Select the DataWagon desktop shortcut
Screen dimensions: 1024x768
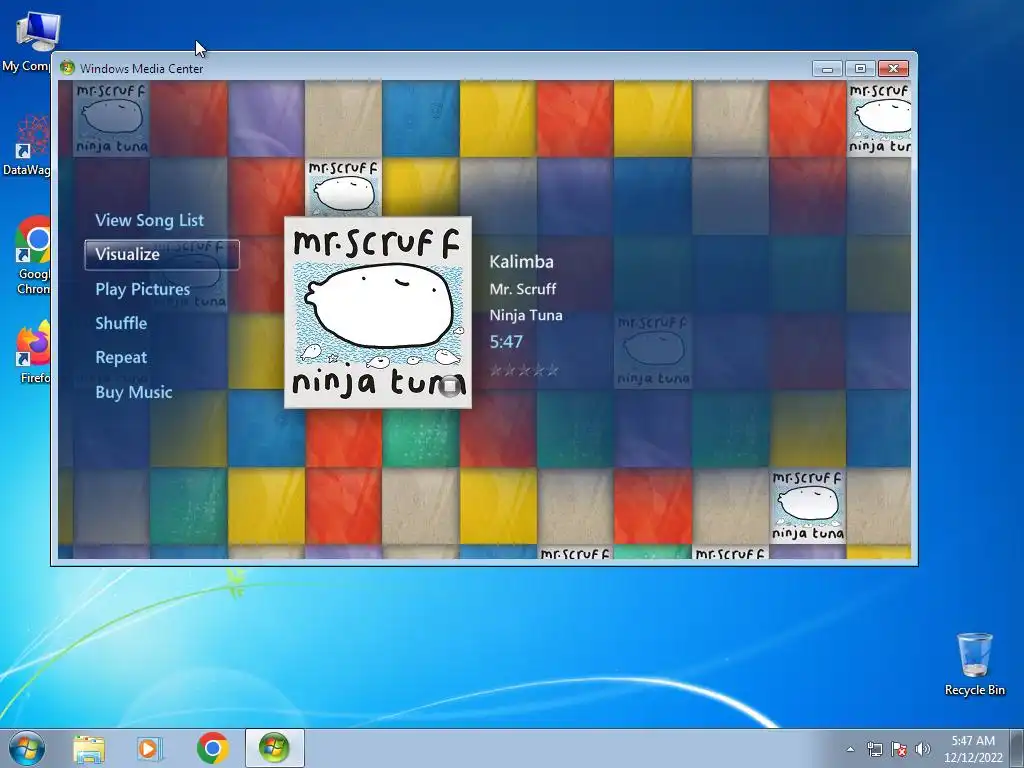[26, 145]
